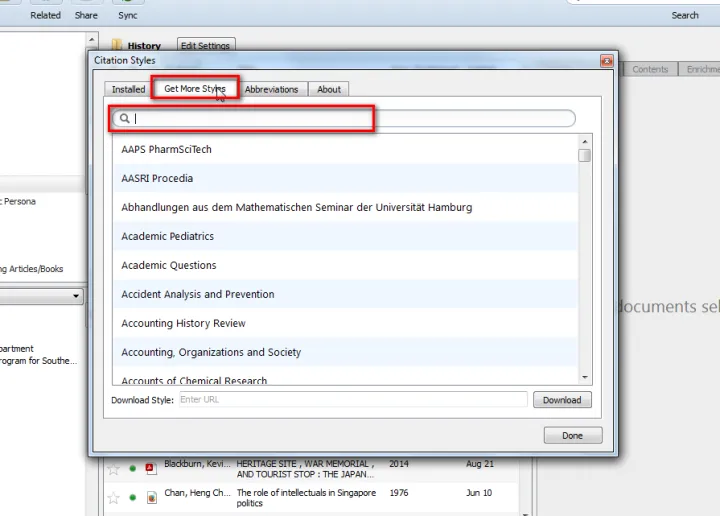Image resolution: width=720 pixels, height=516 pixels.
Task: Select the HERITAGE SITE, WAR MEMORIAL title
Action: [305, 469]
